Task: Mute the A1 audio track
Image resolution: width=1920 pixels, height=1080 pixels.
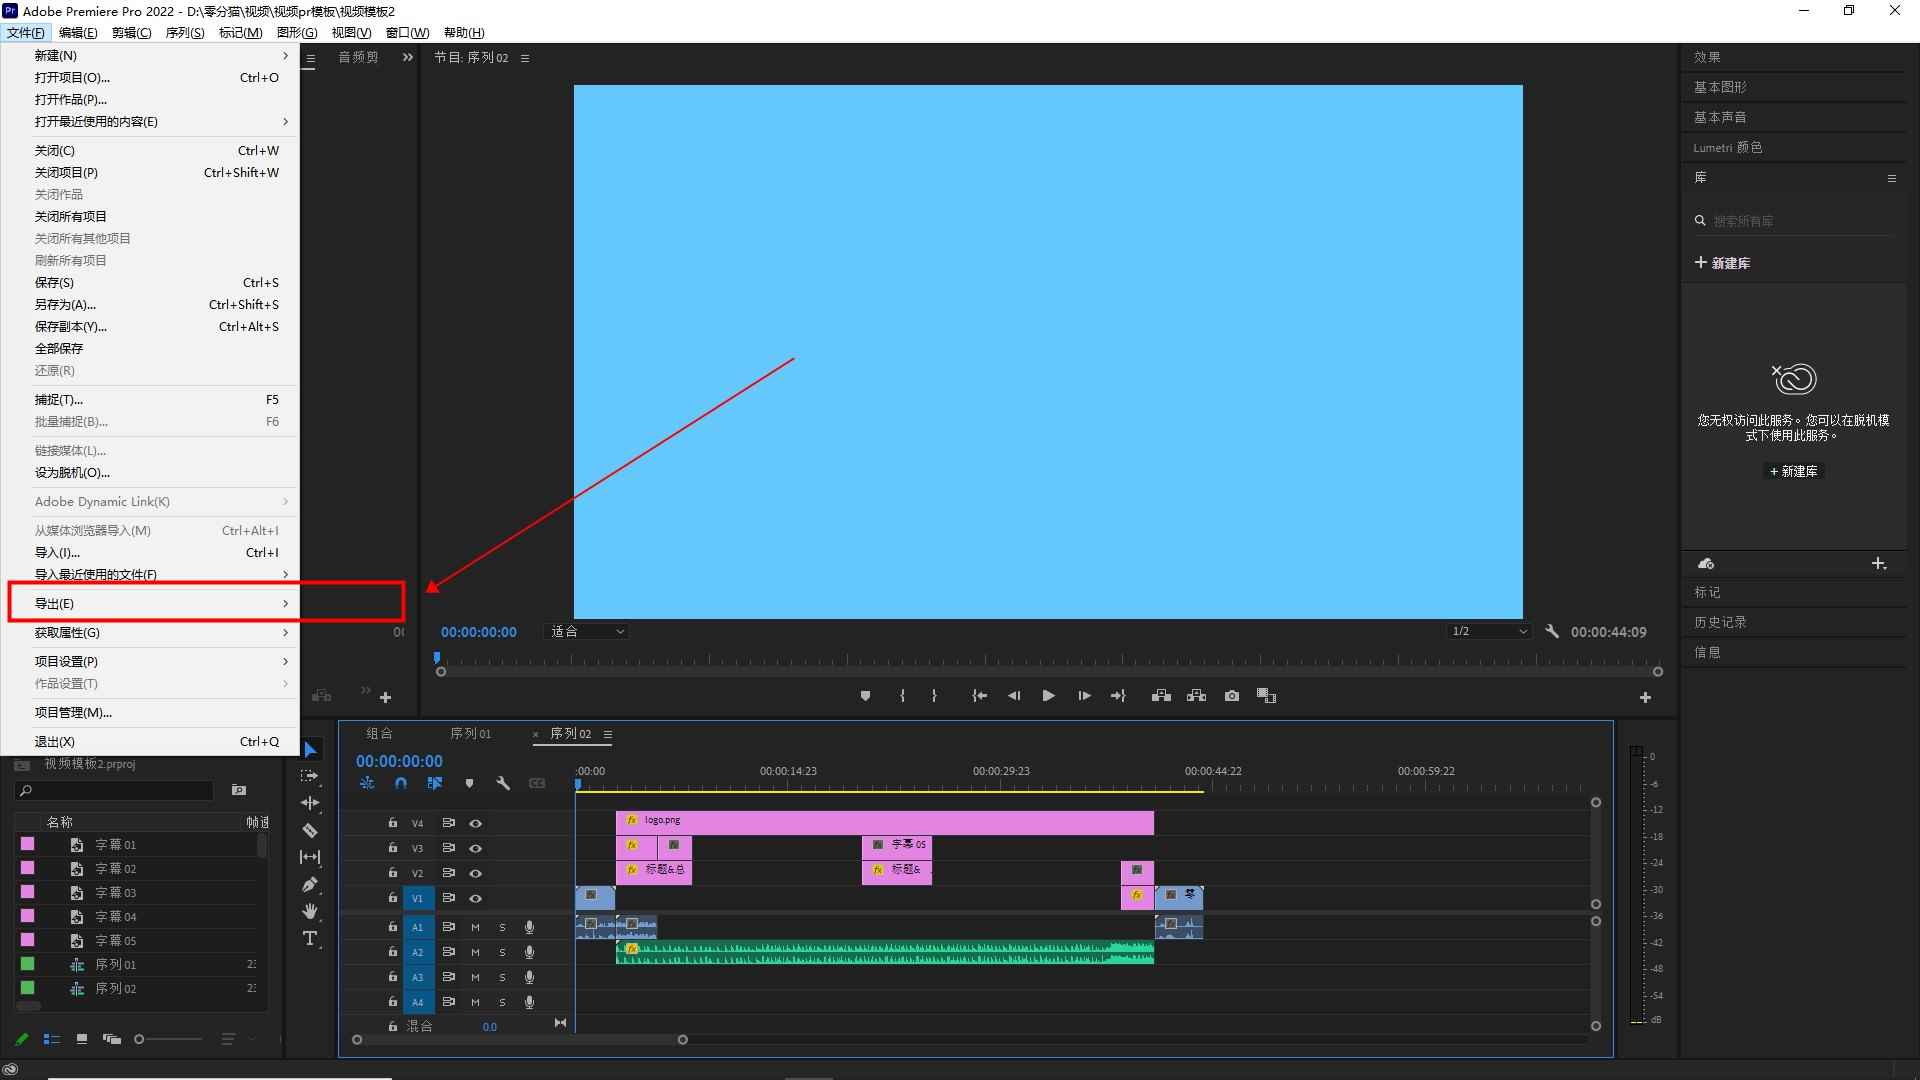Action: [475, 927]
